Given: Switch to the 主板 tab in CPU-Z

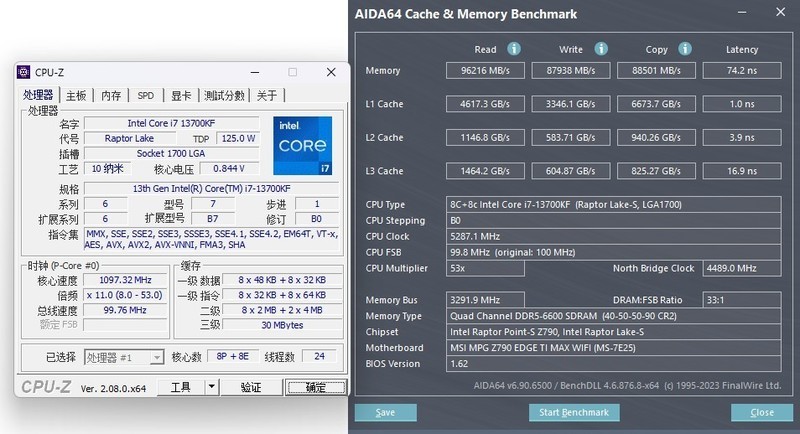Looking at the screenshot, I should pyautogui.click(x=76, y=95).
